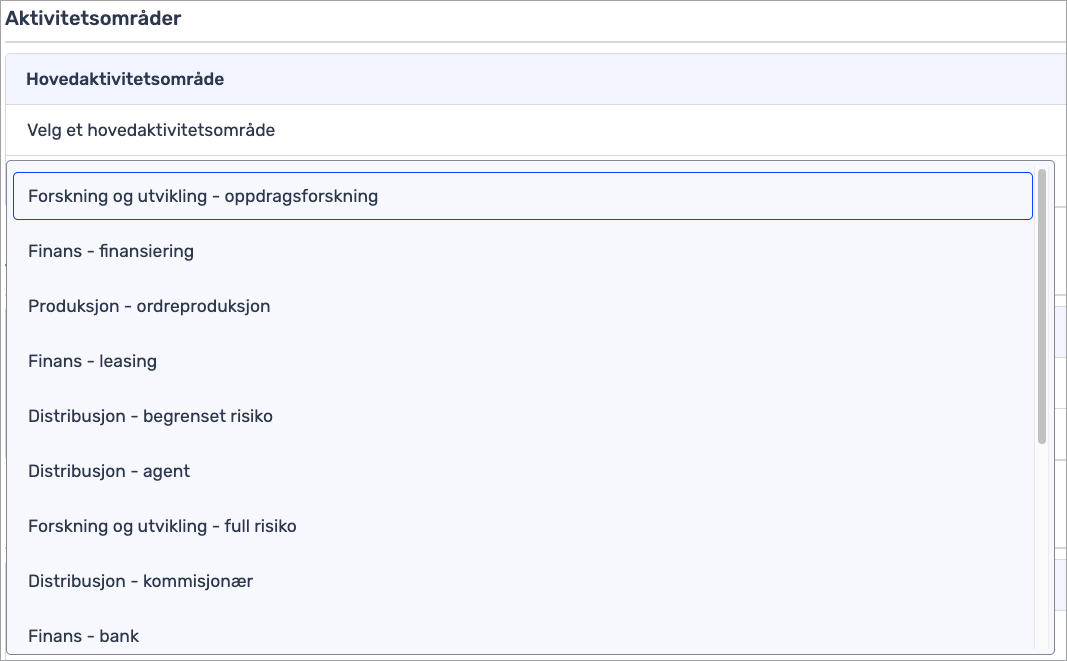Image resolution: width=1067 pixels, height=661 pixels.
Task: Set main activity area to leasing finance
Action: (x=92, y=361)
